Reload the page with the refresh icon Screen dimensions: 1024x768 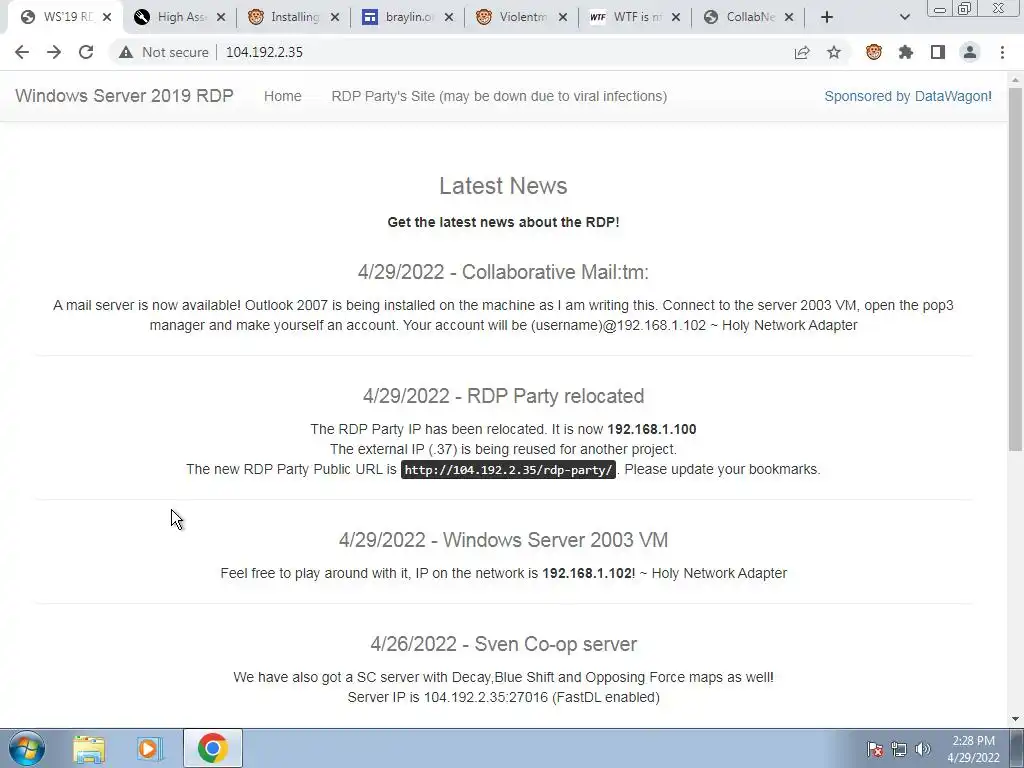click(x=86, y=52)
